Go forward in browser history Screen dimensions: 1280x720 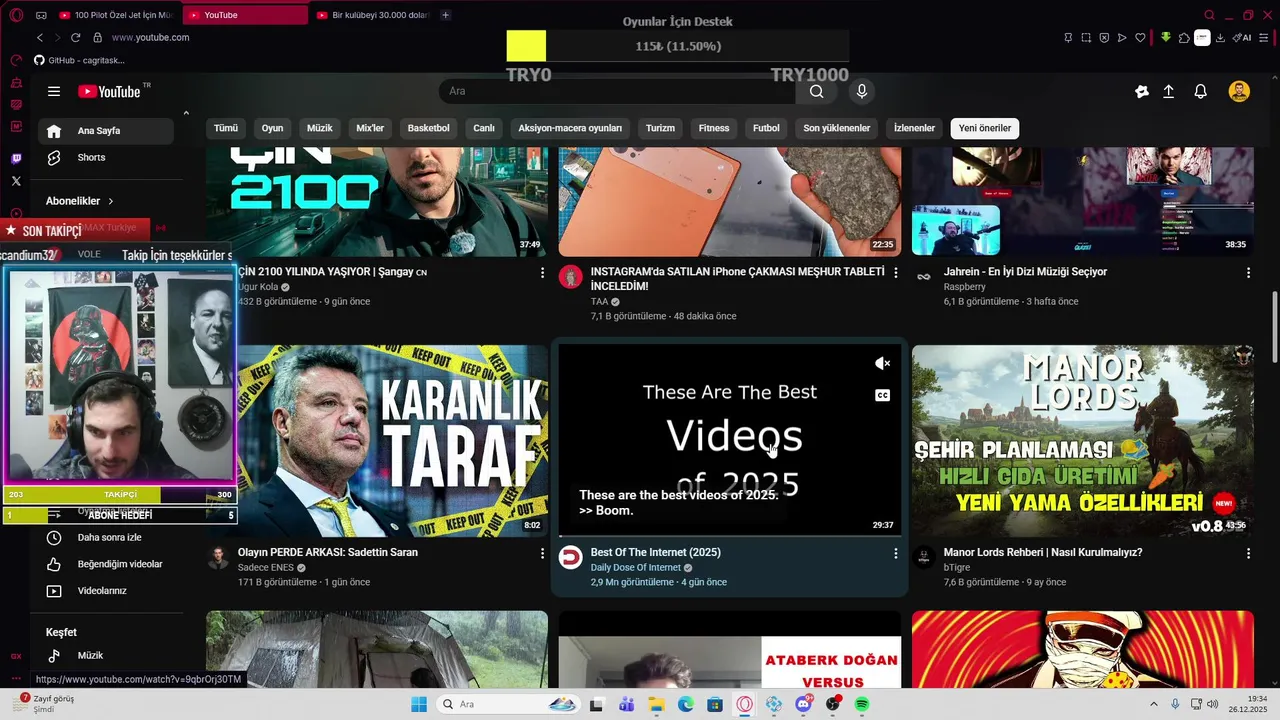(x=57, y=37)
